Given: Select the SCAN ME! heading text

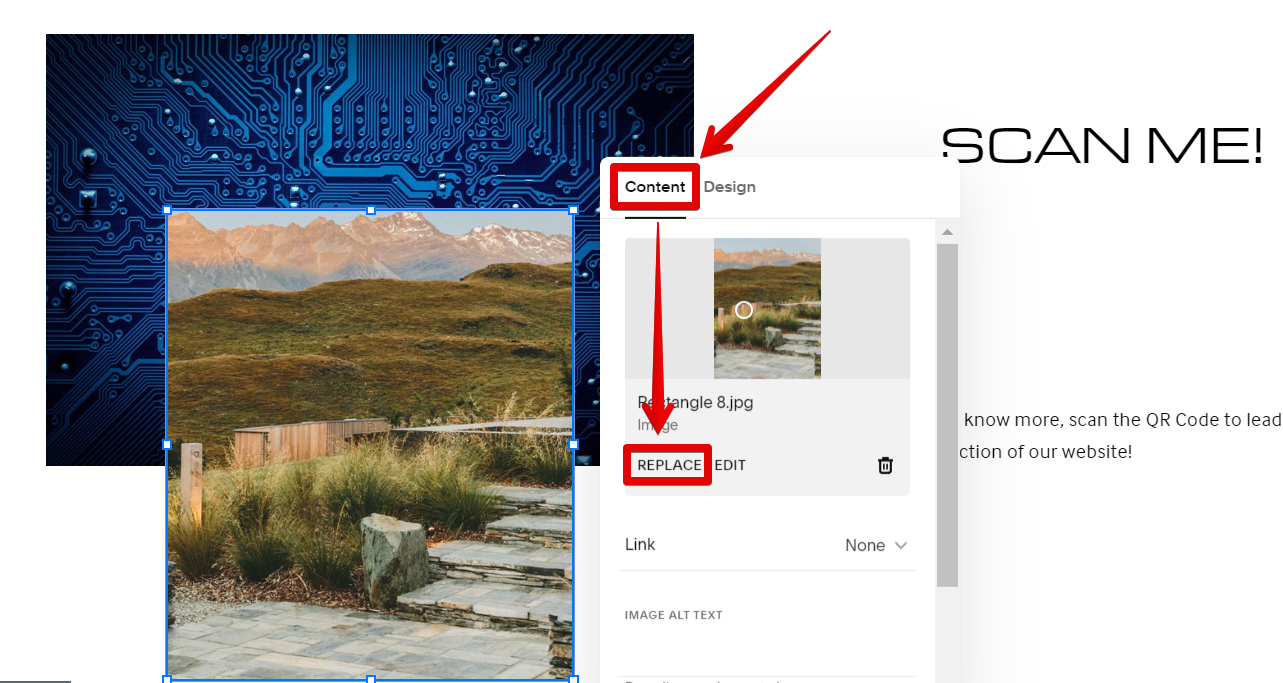Looking at the screenshot, I should pos(1103,147).
